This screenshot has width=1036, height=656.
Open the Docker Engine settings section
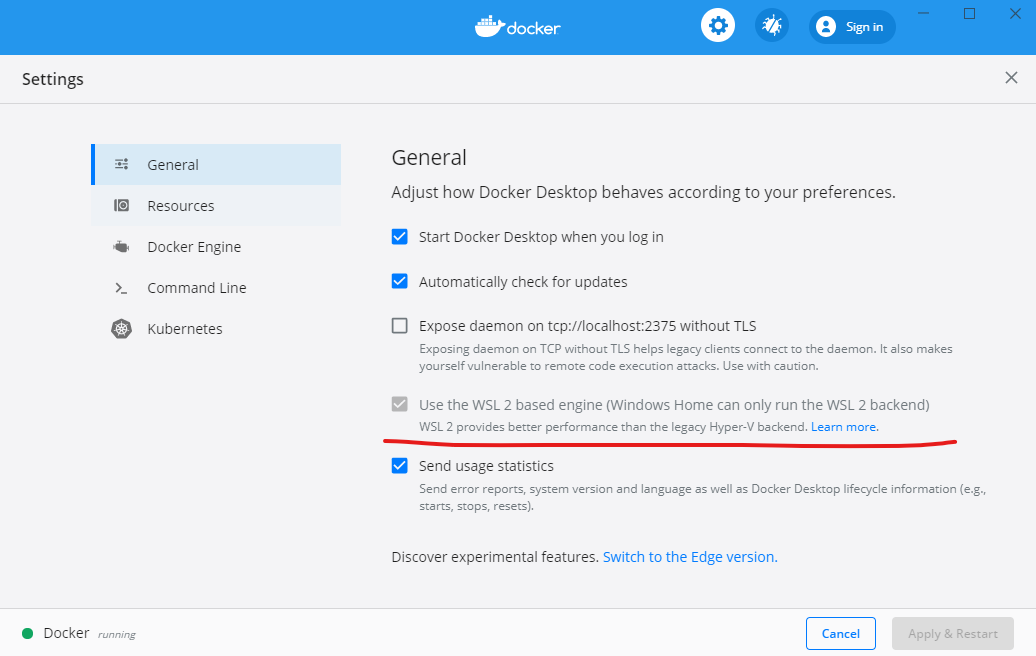tap(216, 246)
